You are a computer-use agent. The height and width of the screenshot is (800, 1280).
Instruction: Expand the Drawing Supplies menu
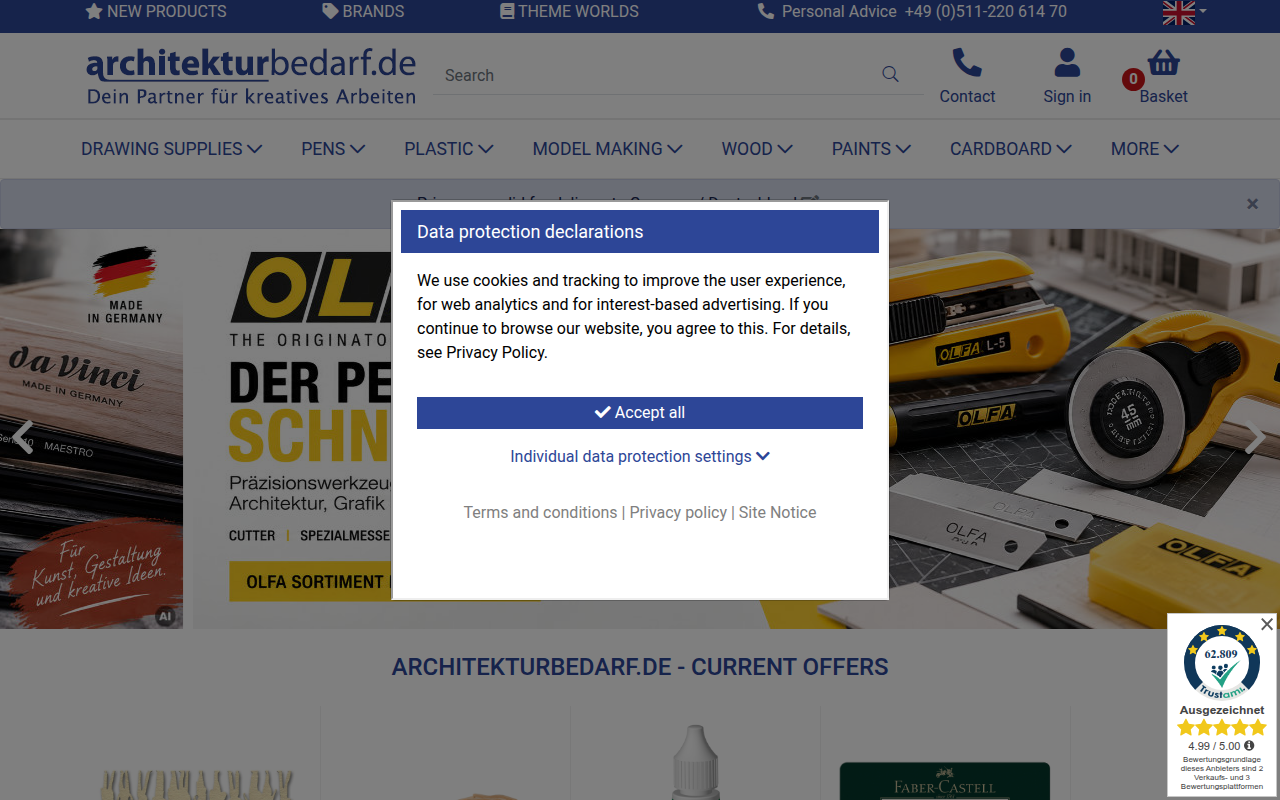[x=172, y=149]
